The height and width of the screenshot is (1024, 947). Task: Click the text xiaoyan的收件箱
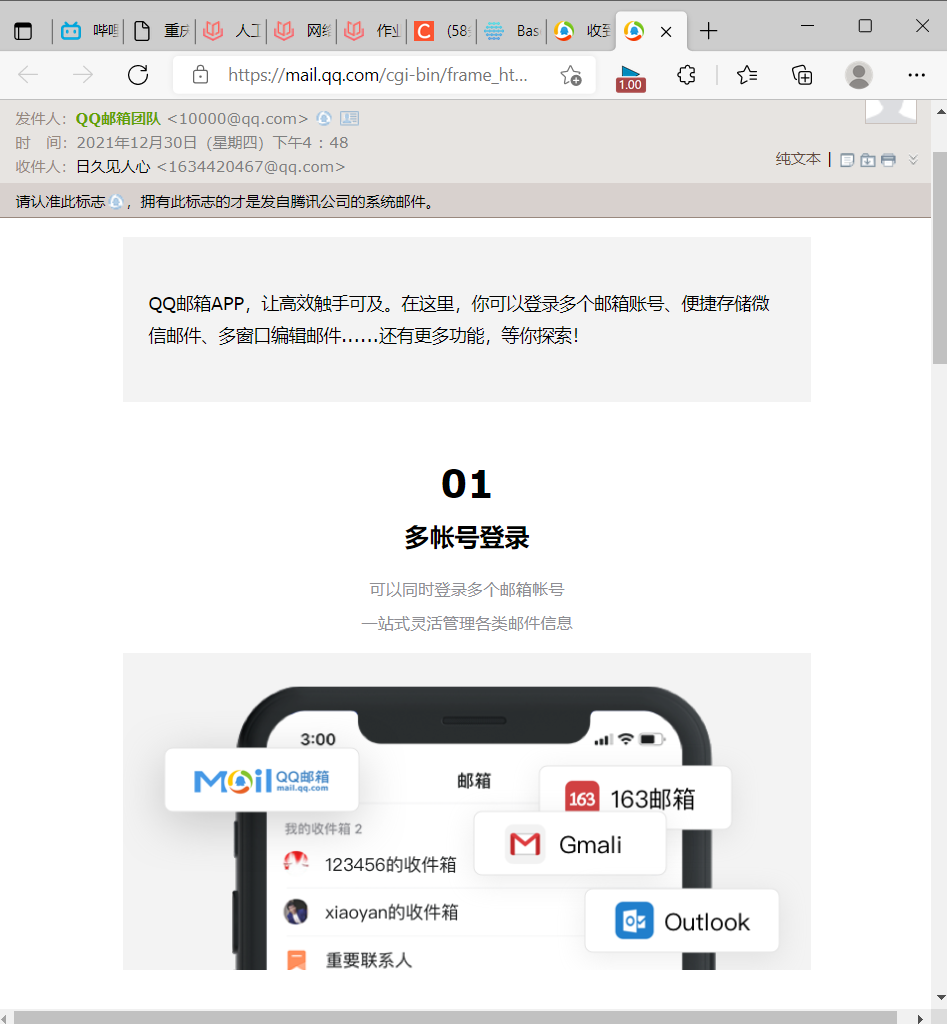point(391,912)
